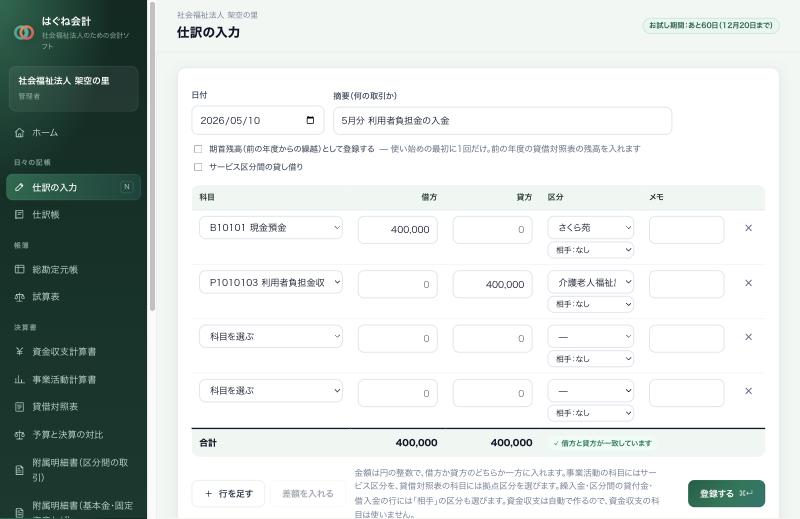Click the file icon beside 附属明細書(区分間の取引)
The image size is (800, 519).
(19, 470)
